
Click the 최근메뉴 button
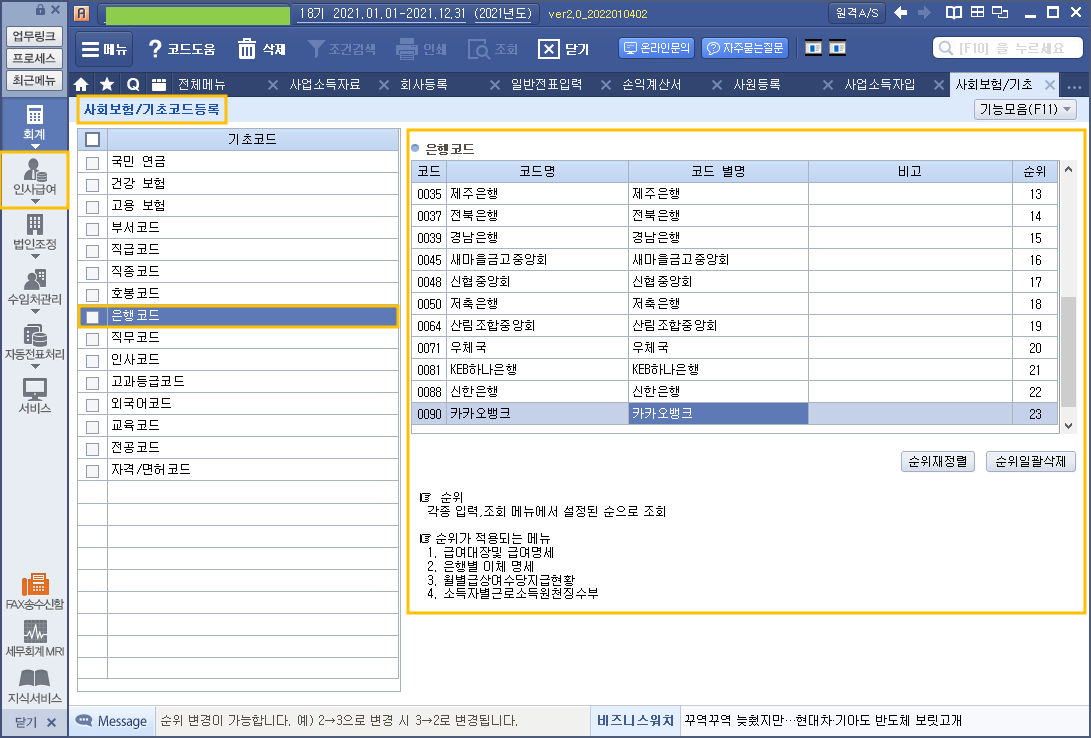coord(34,81)
